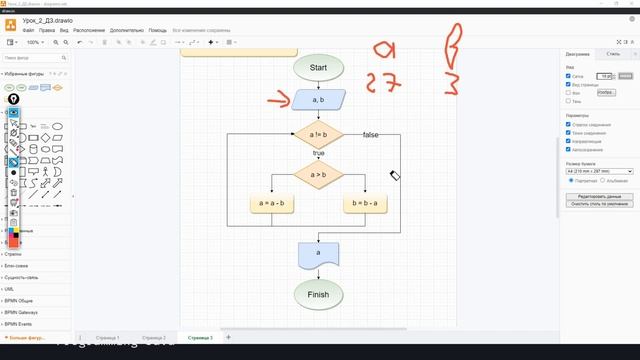640x360 pixels.
Task: Open the Правка menu
Action: pos(47,30)
